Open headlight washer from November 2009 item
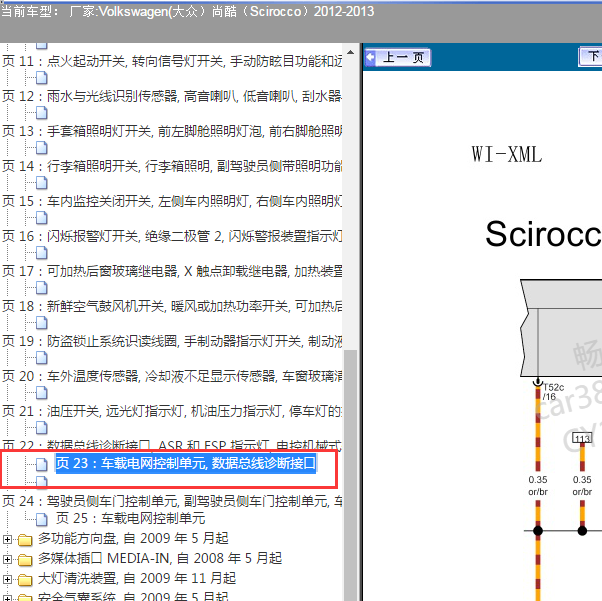 pyautogui.click(x=137, y=578)
